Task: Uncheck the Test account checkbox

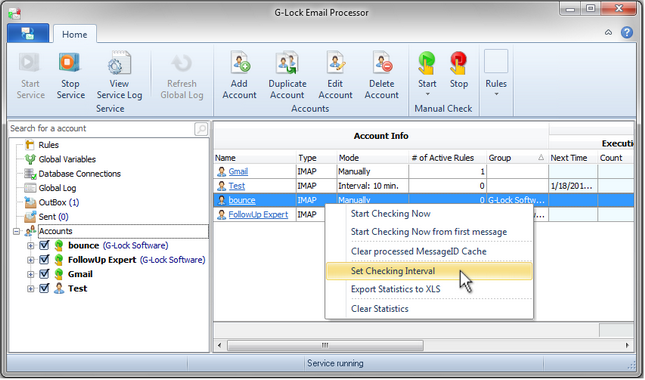Action: coord(44,289)
